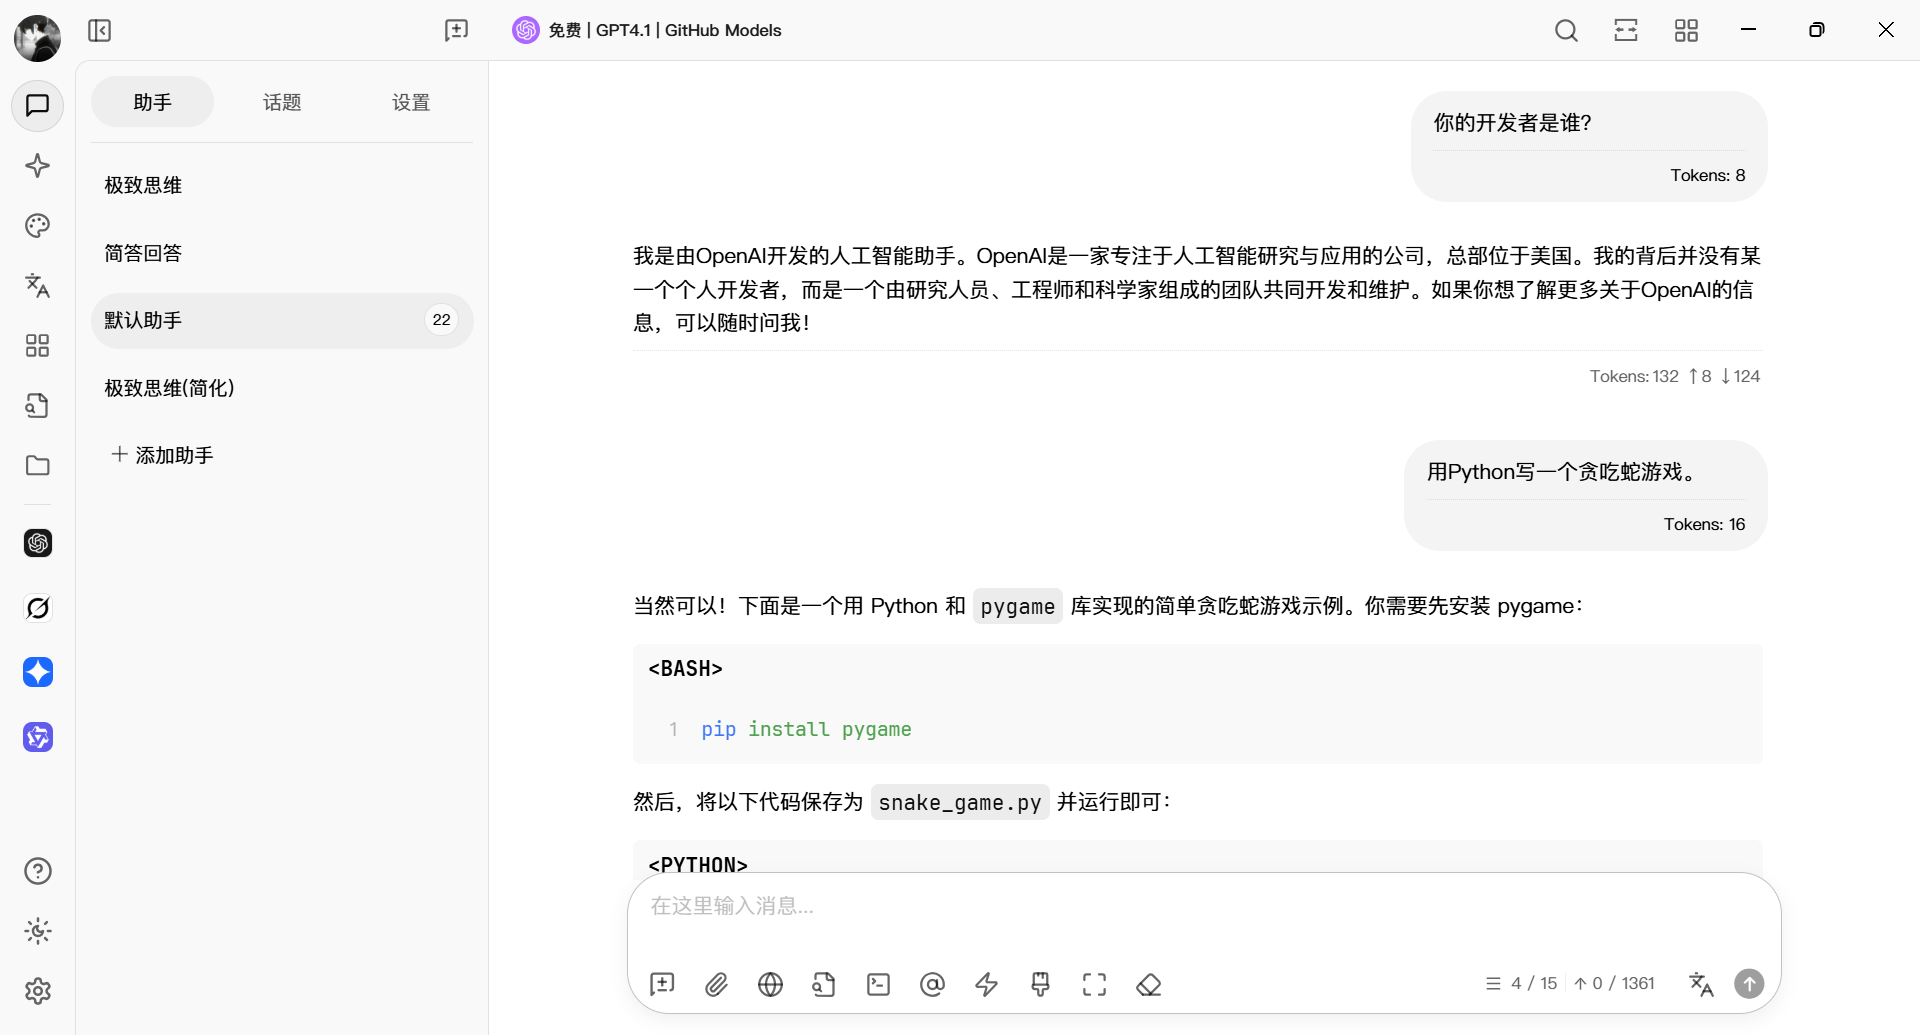
Task: Mention a model with @ icon
Action: click(932, 984)
